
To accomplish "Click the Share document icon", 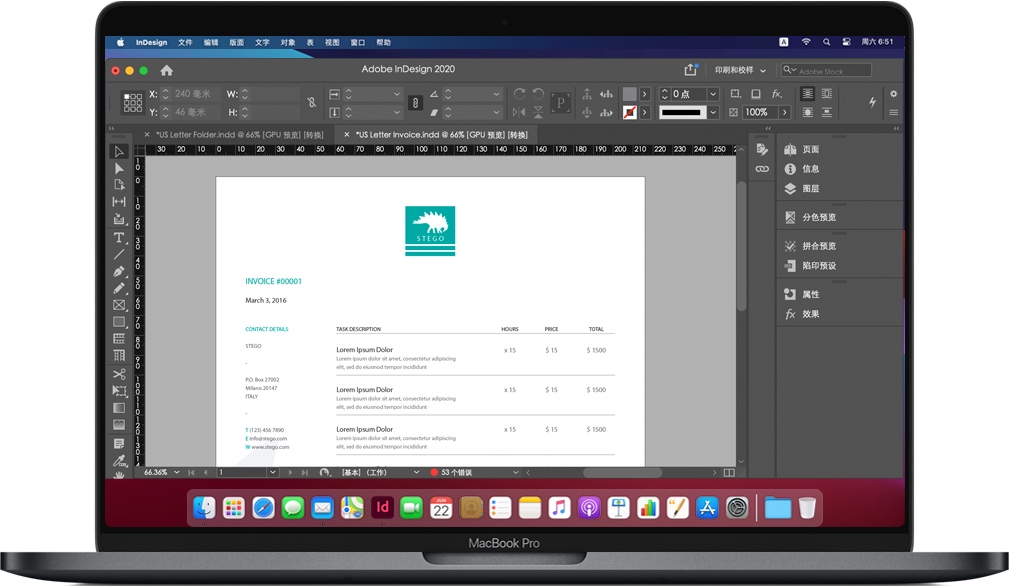I will coord(690,70).
